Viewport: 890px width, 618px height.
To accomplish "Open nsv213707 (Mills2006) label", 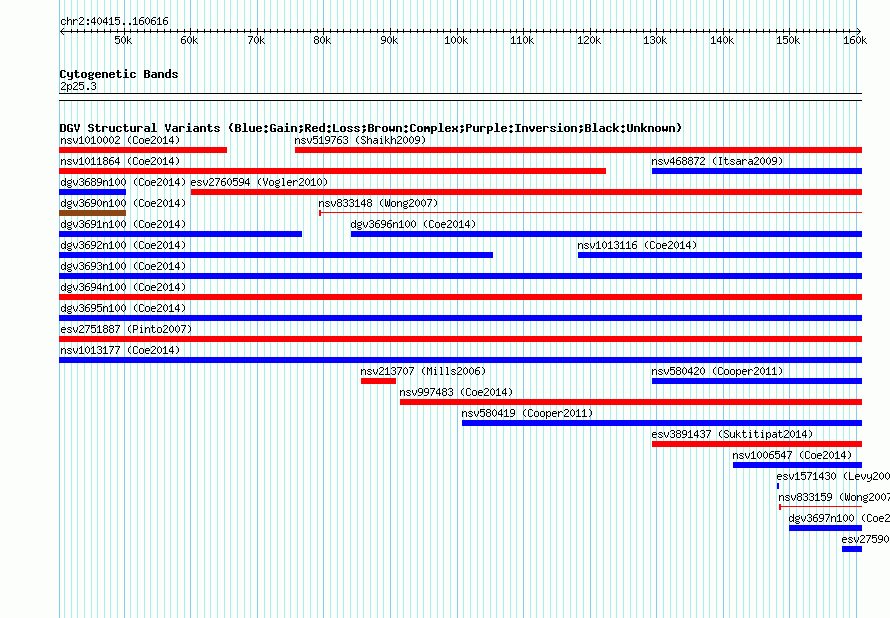I will (423, 371).
